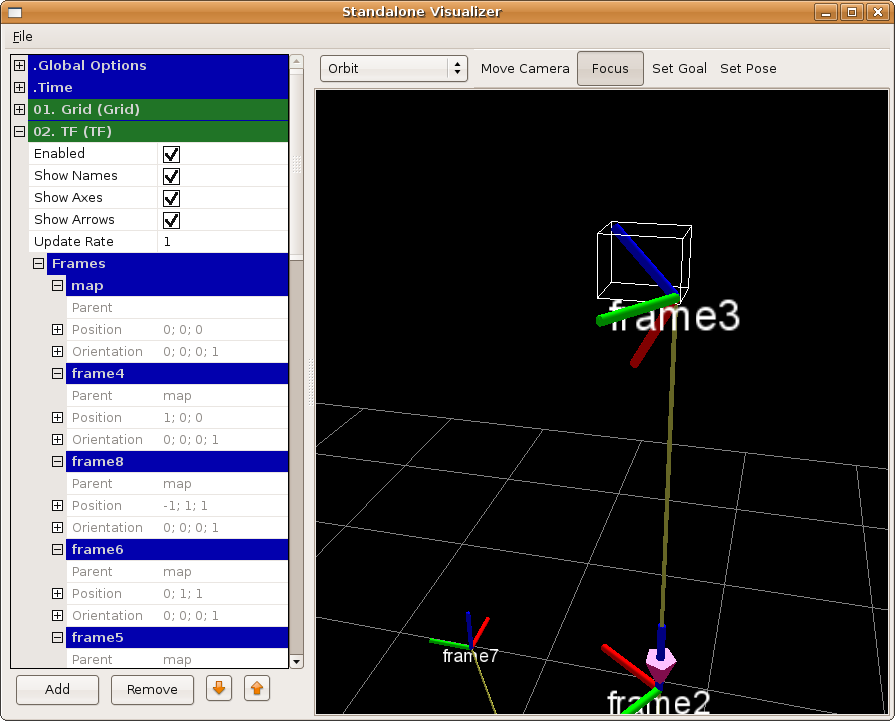The image size is (895, 721).
Task: Uncheck the Show Names checkbox
Action: pos(171,176)
